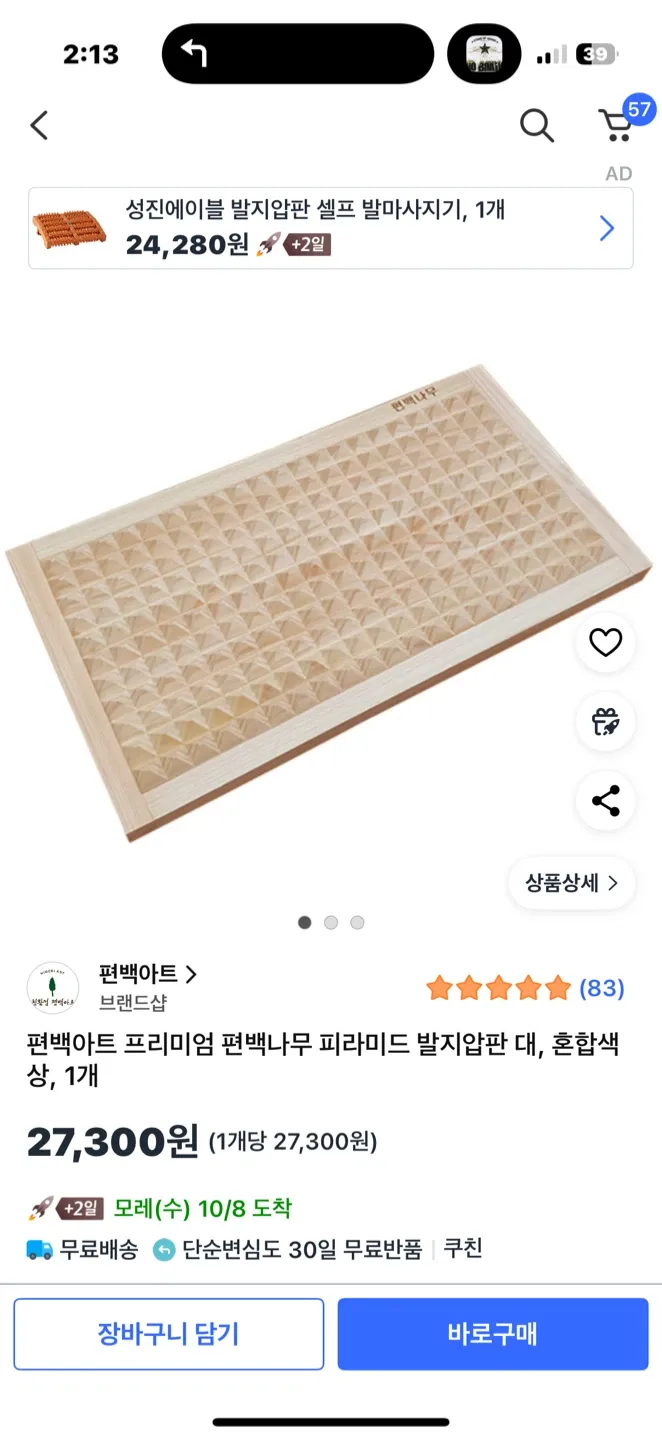
Task: Share the product via share icon
Action: (605, 801)
